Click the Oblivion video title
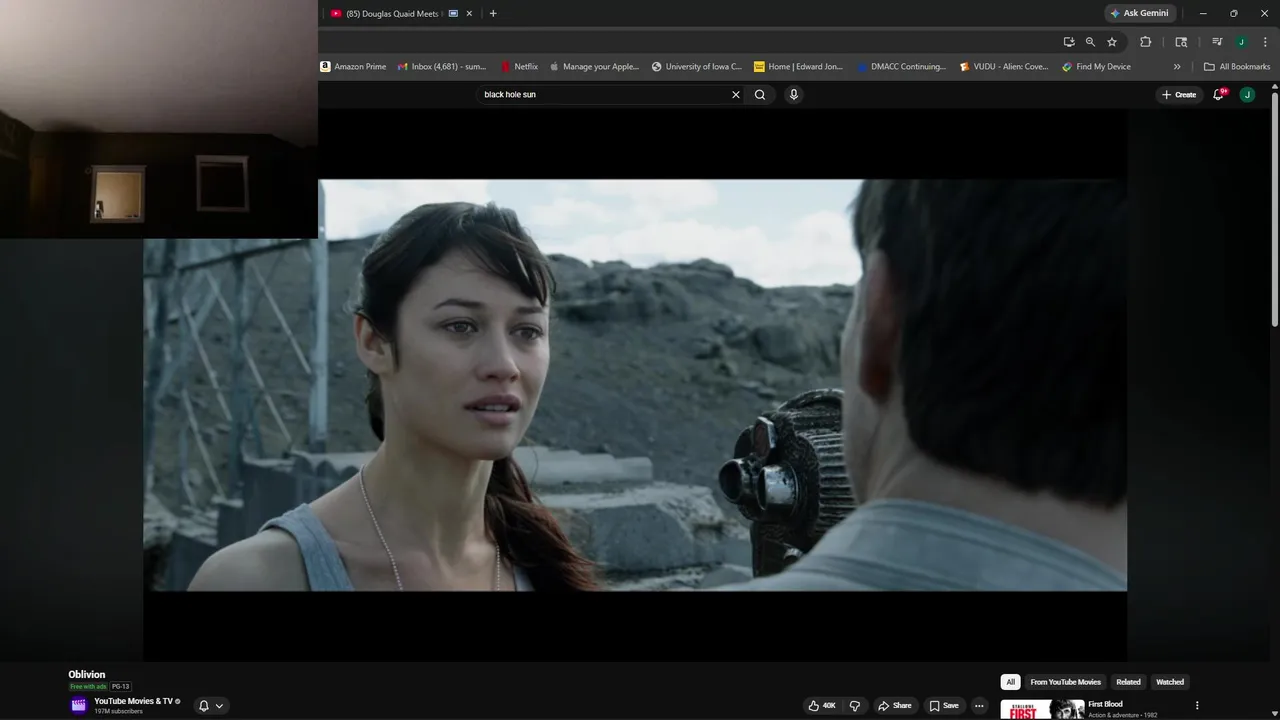Screen dimensions: 1280x720 pyautogui.click(x=86, y=674)
